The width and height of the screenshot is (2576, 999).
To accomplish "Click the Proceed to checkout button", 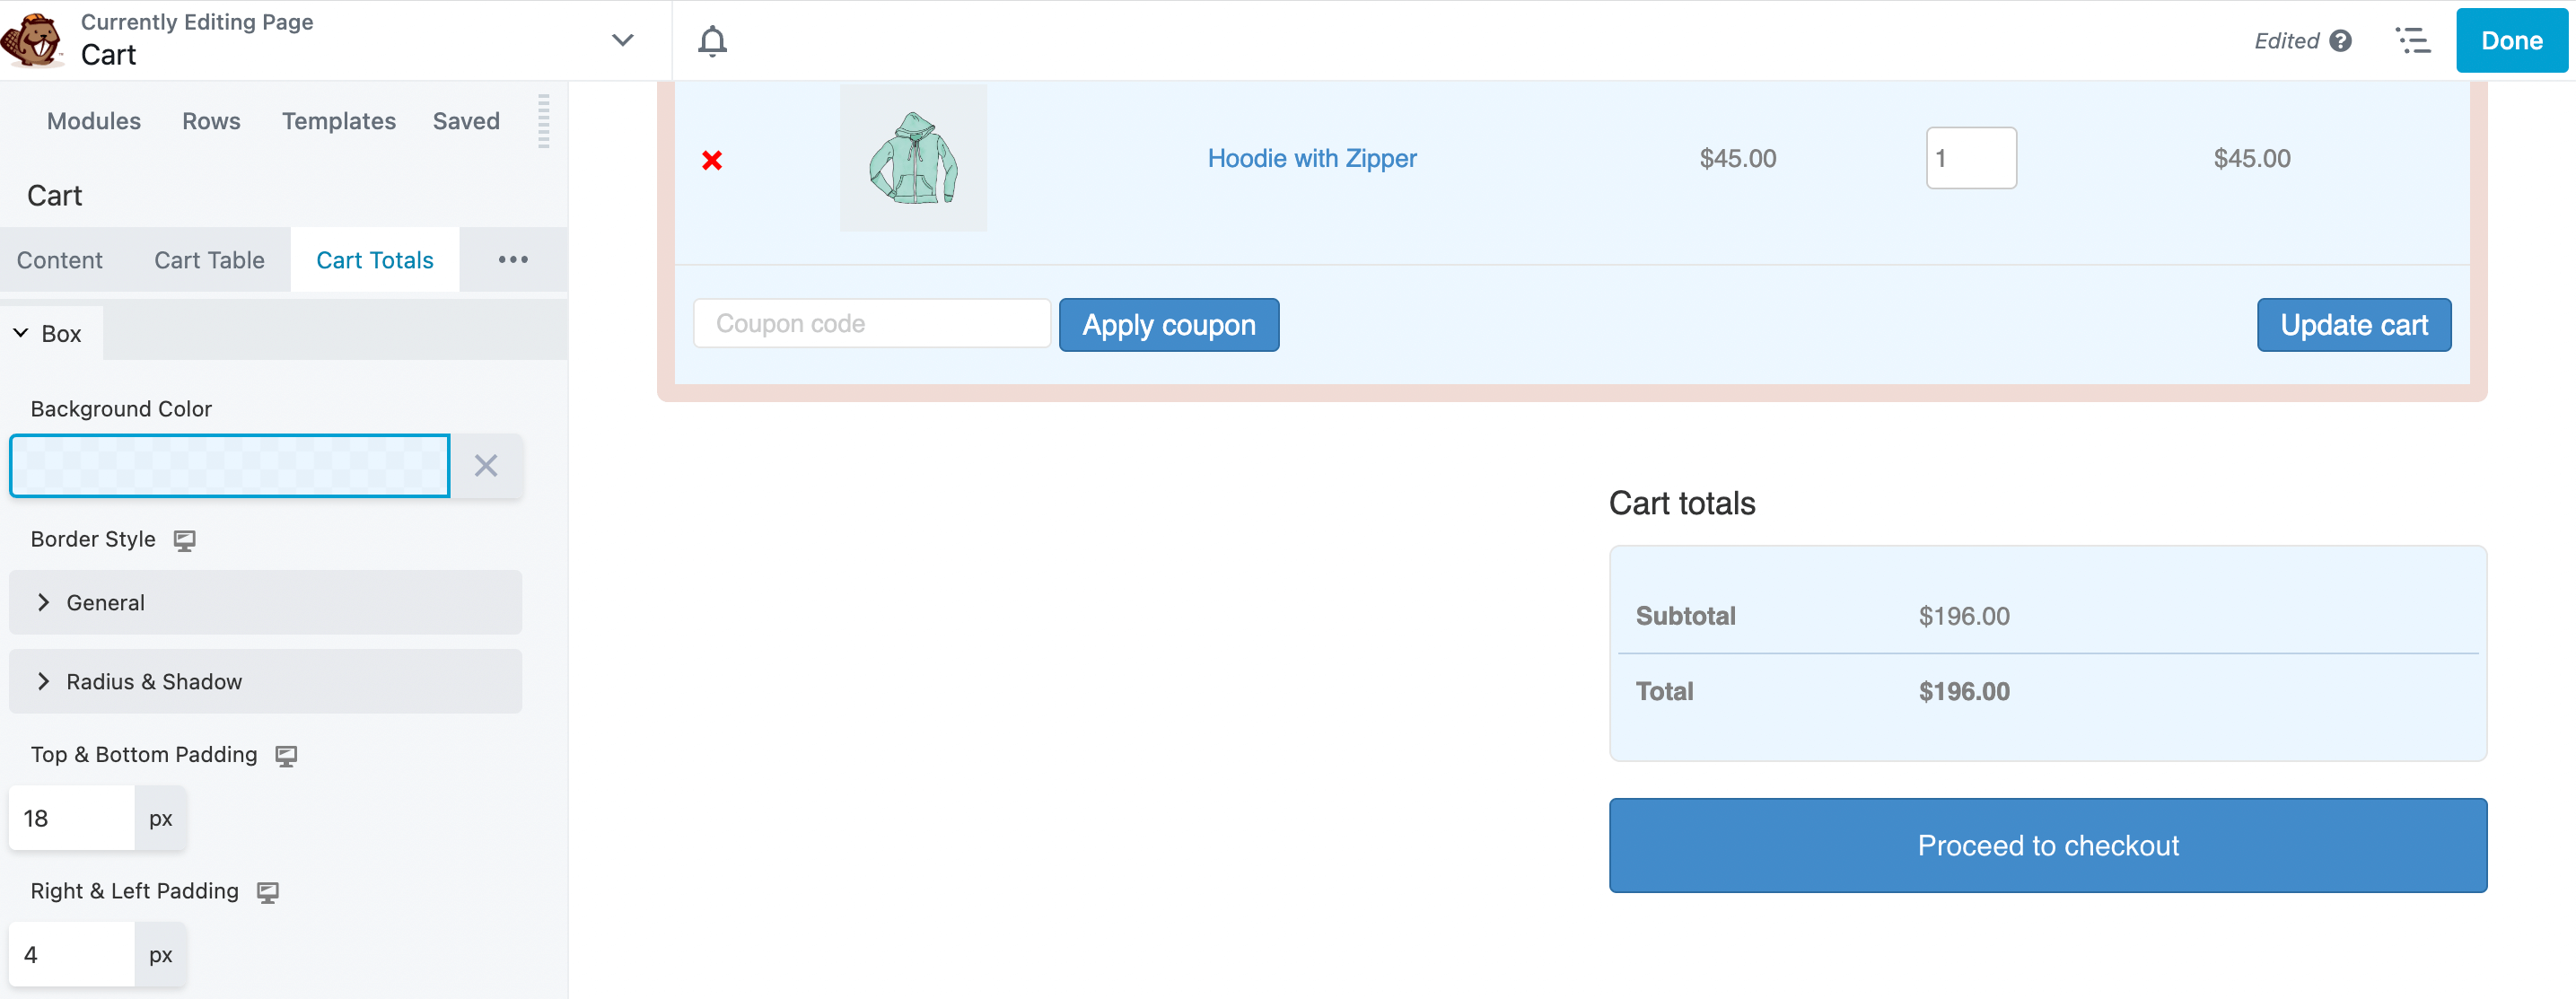I will [2048, 846].
